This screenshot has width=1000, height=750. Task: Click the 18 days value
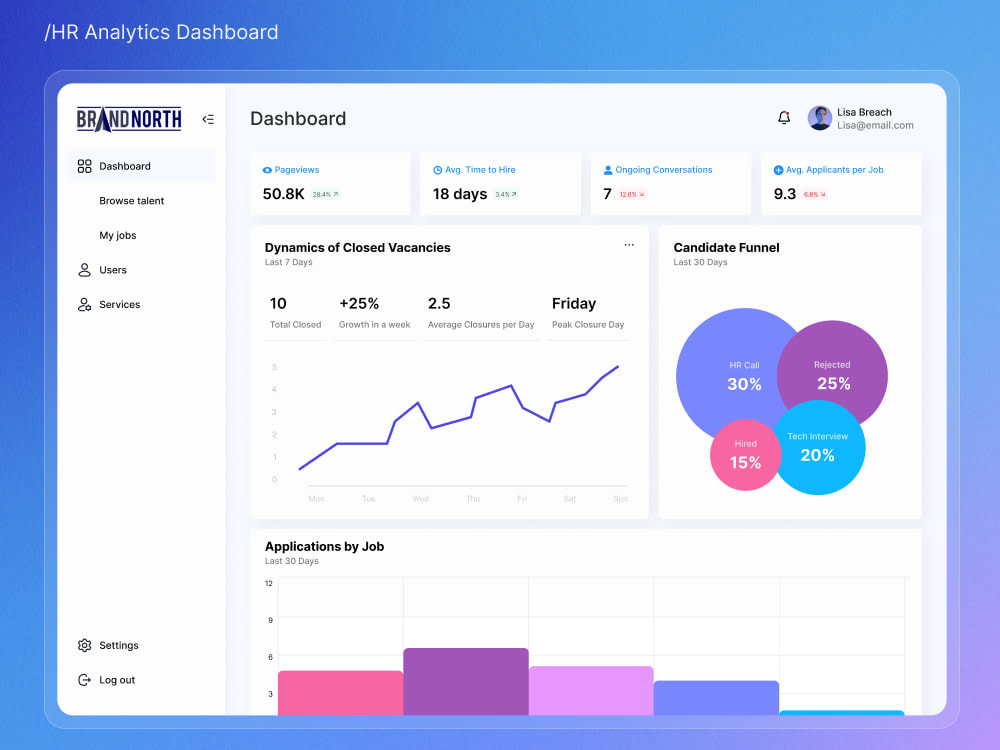pyautogui.click(x=460, y=194)
